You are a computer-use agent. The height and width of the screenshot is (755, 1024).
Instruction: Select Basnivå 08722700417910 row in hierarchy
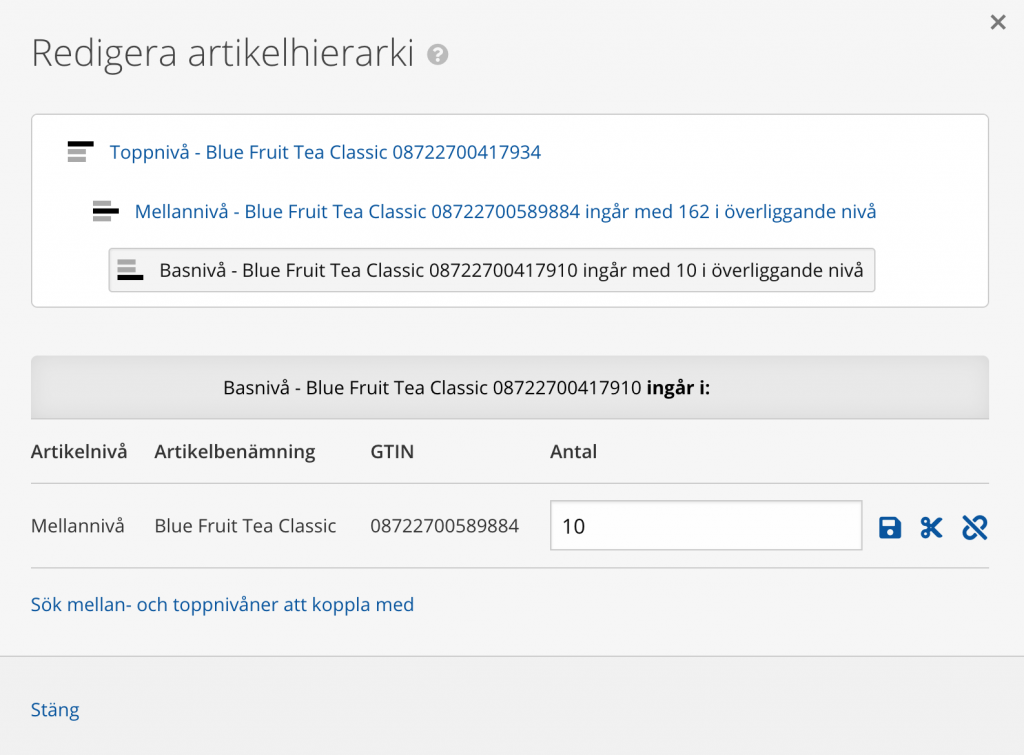(492, 270)
